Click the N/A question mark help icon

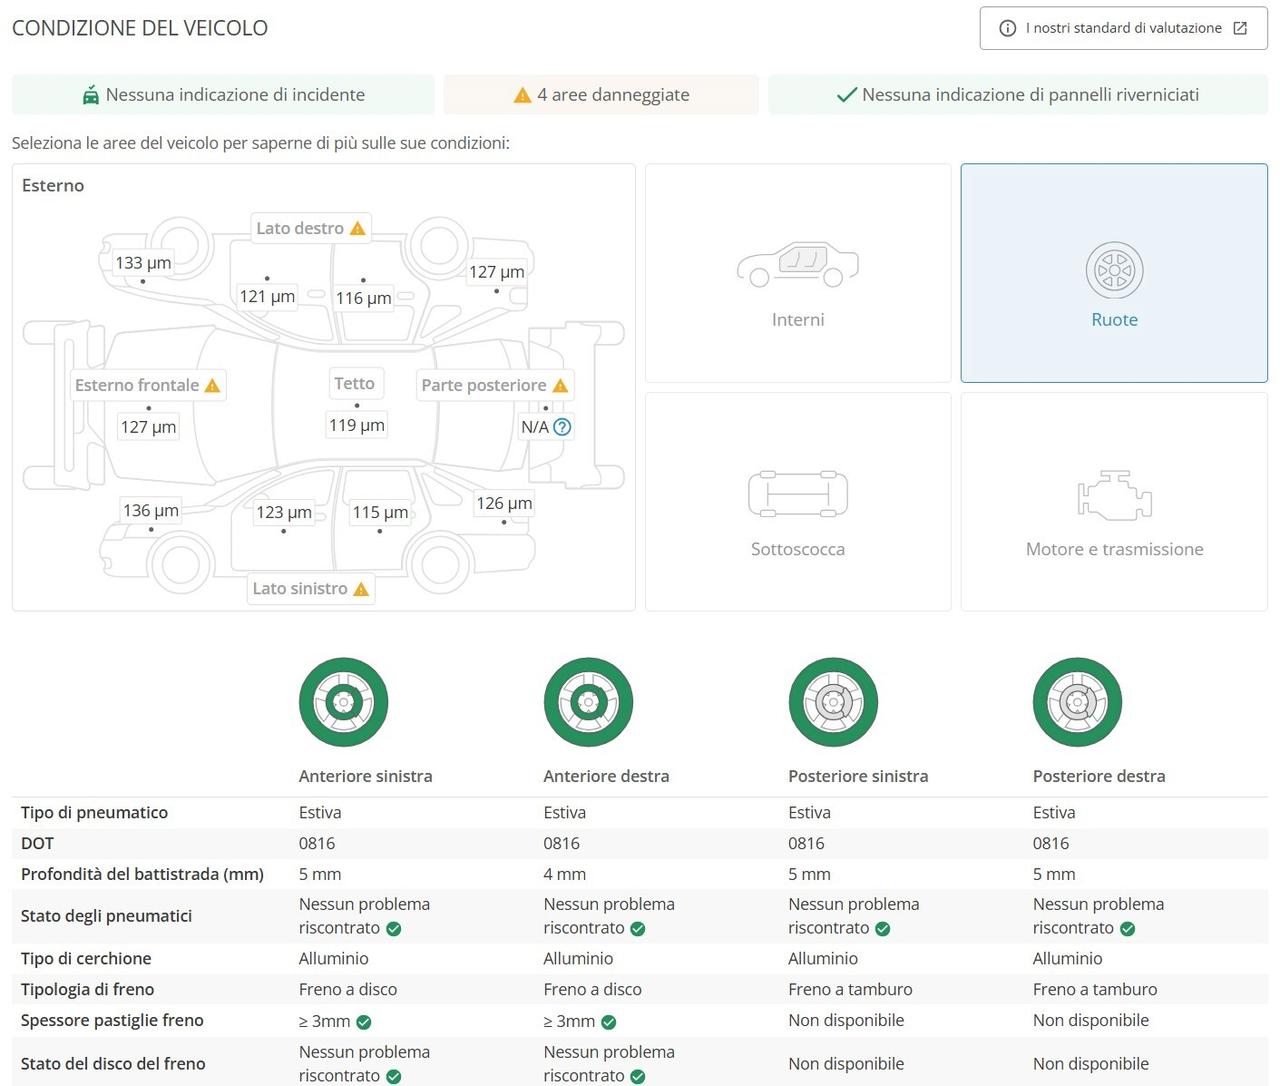(562, 427)
